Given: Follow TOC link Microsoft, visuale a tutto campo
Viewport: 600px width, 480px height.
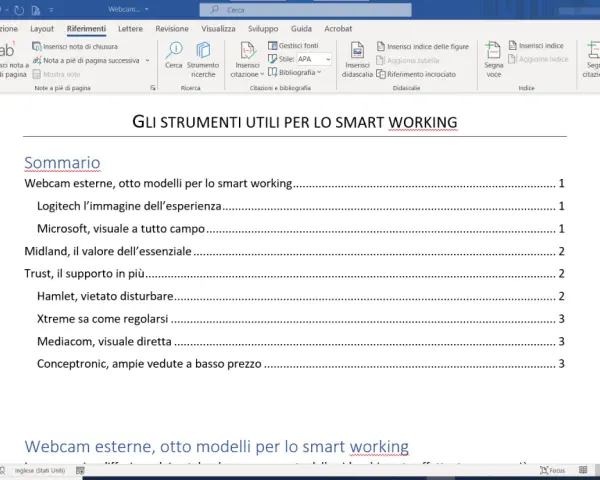Looking at the screenshot, I should 301,229.
